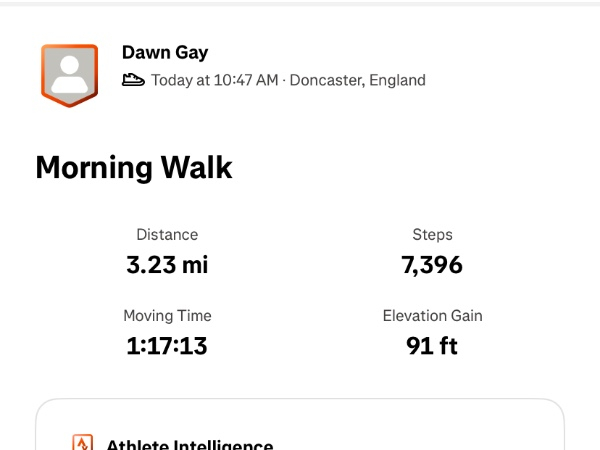600x450 pixels.
Task: Select the 7,396 steps value
Action: (432, 265)
